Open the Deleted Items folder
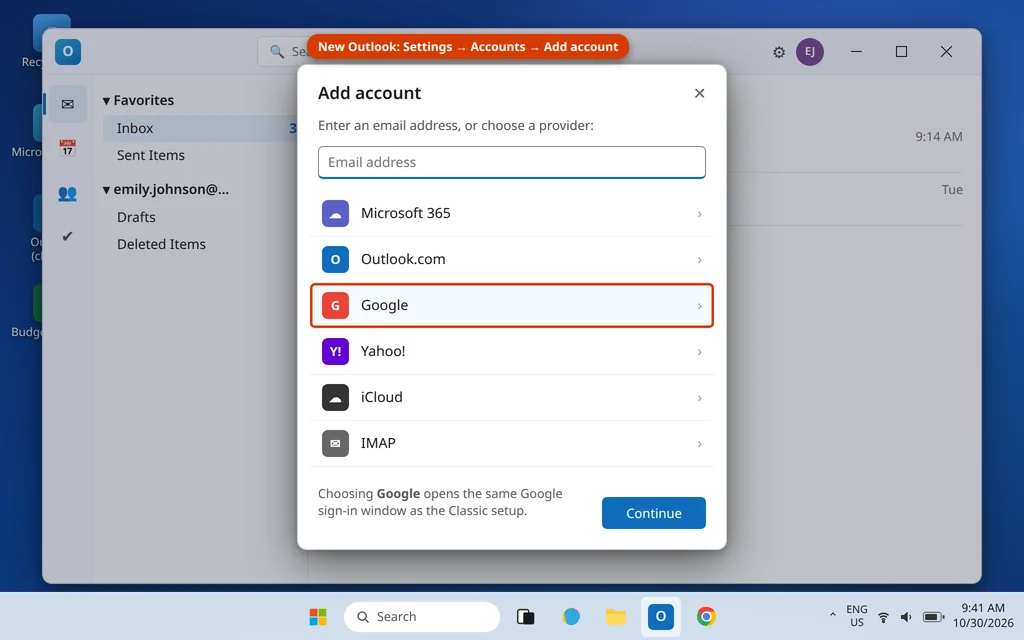Viewport: 1024px width, 640px height. [161, 244]
